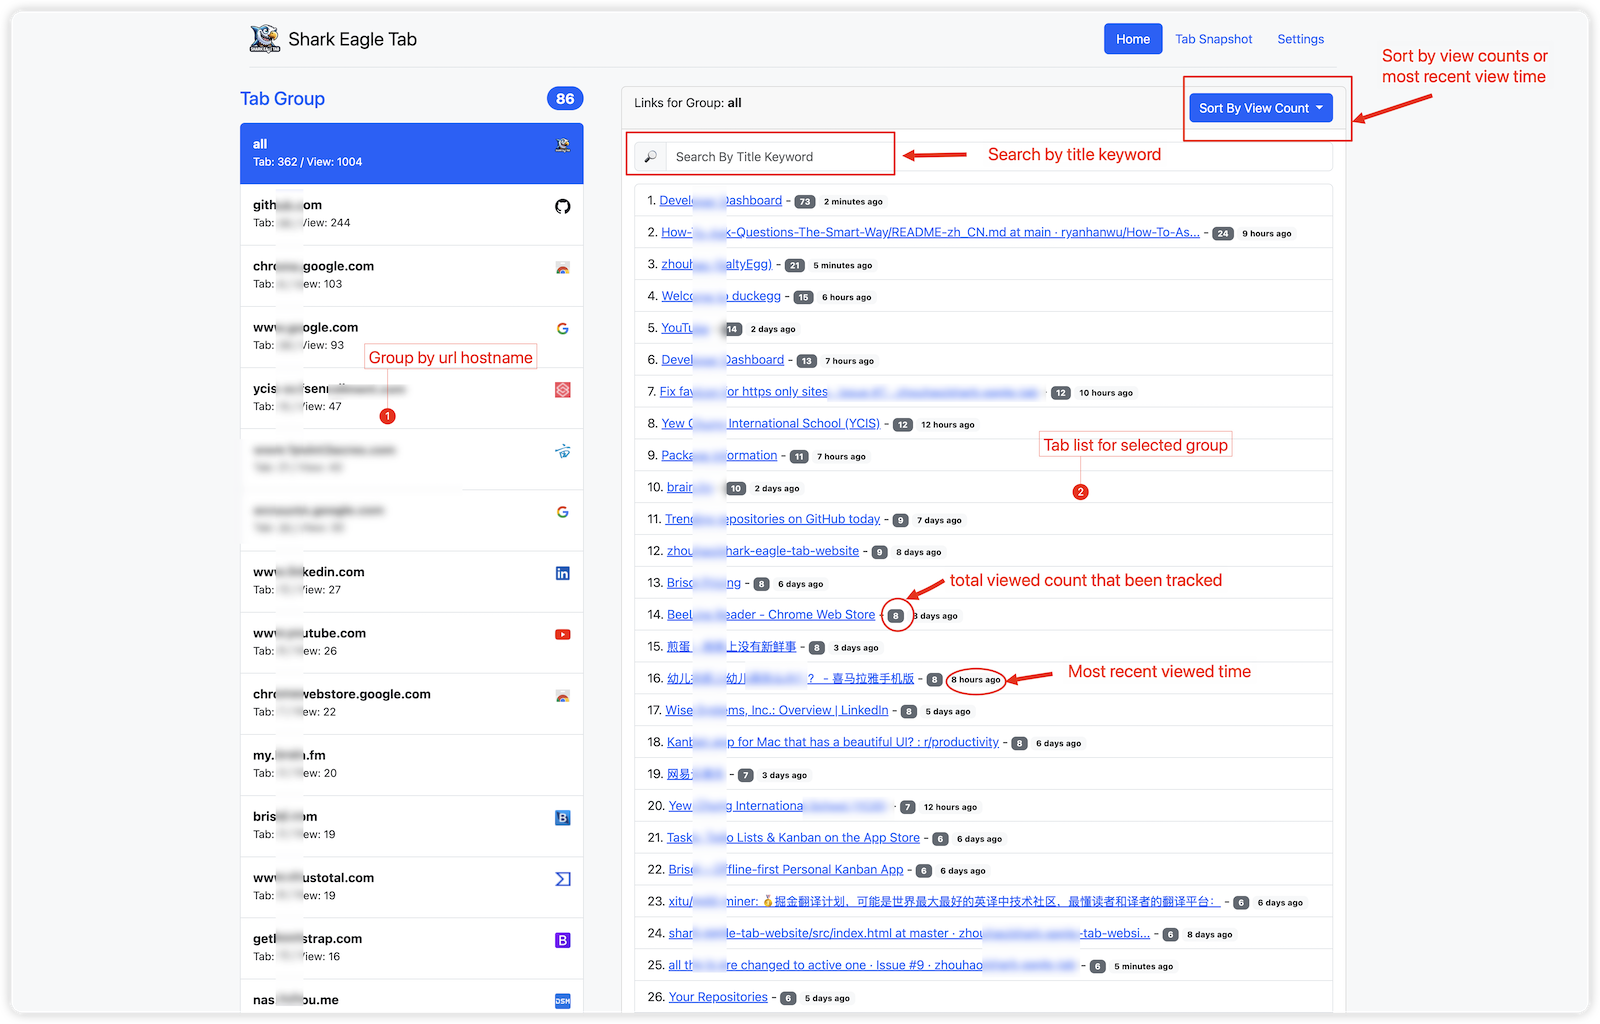Viewport: 1600px width, 1024px height.
Task: Open 'Trending repositories on GitHub today' link
Action: click(x=772, y=519)
